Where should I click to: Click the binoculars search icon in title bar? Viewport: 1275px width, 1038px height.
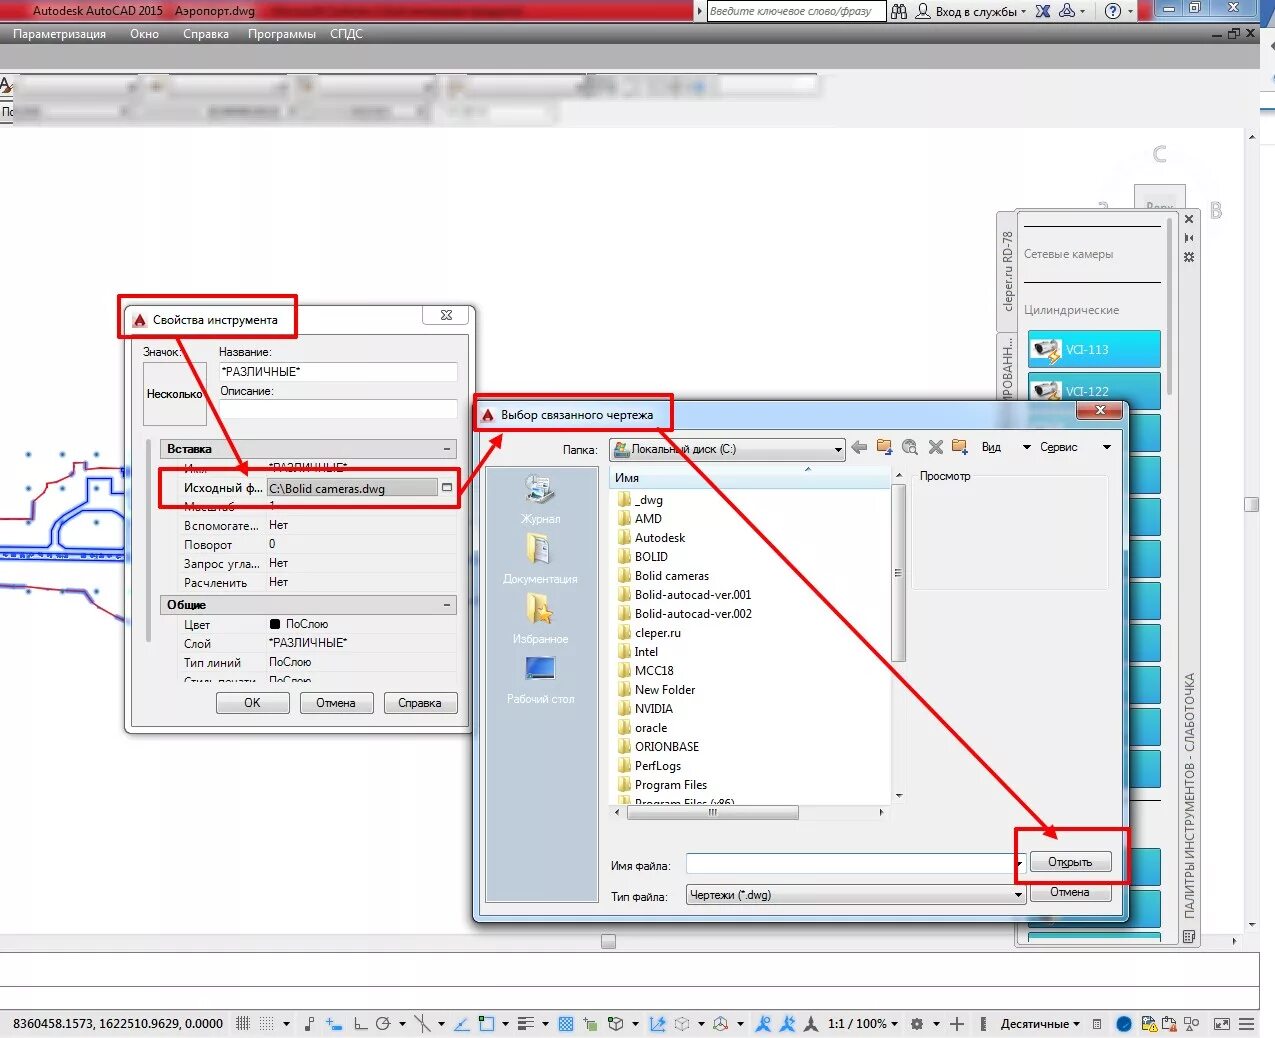(899, 11)
